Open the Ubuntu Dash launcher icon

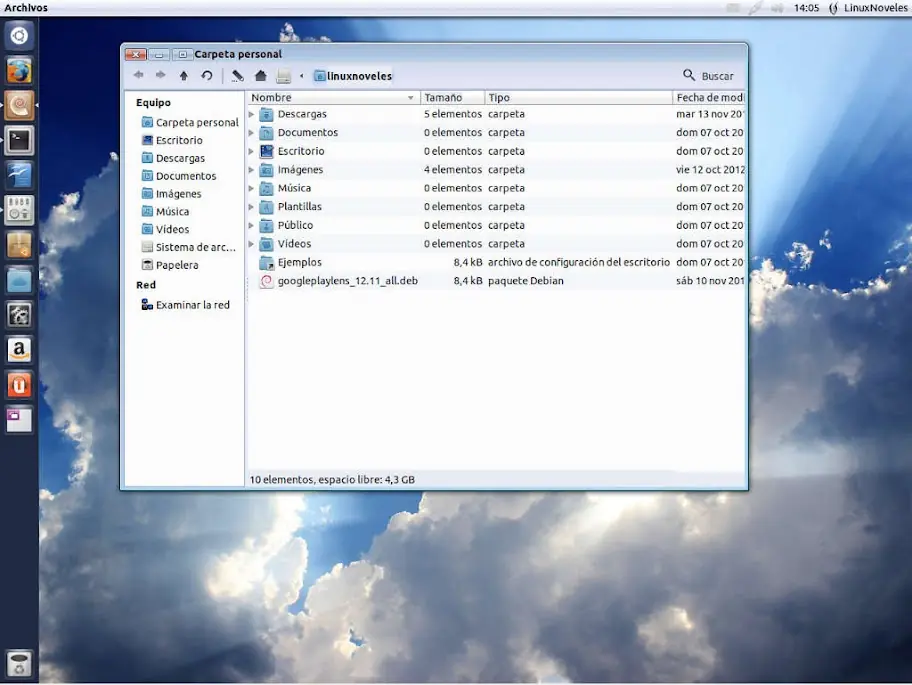click(x=19, y=36)
